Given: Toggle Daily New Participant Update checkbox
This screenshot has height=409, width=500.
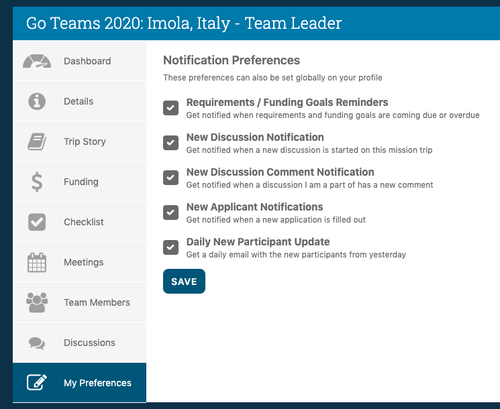Looking at the screenshot, I should tap(171, 247).
